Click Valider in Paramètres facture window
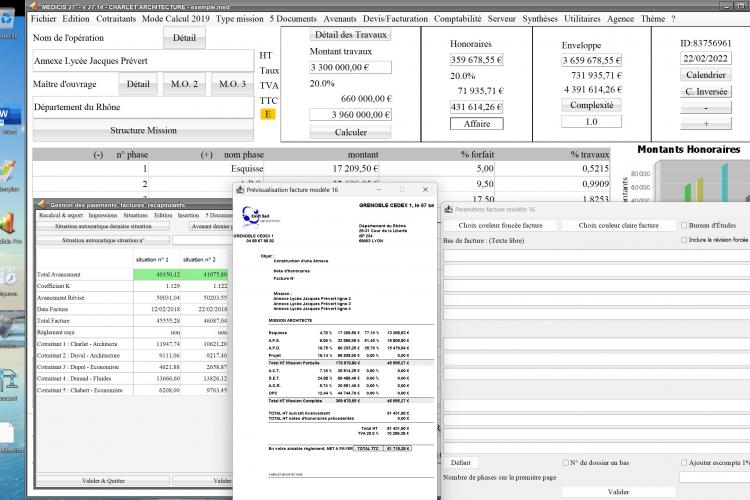750x500 pixels. 618,492
